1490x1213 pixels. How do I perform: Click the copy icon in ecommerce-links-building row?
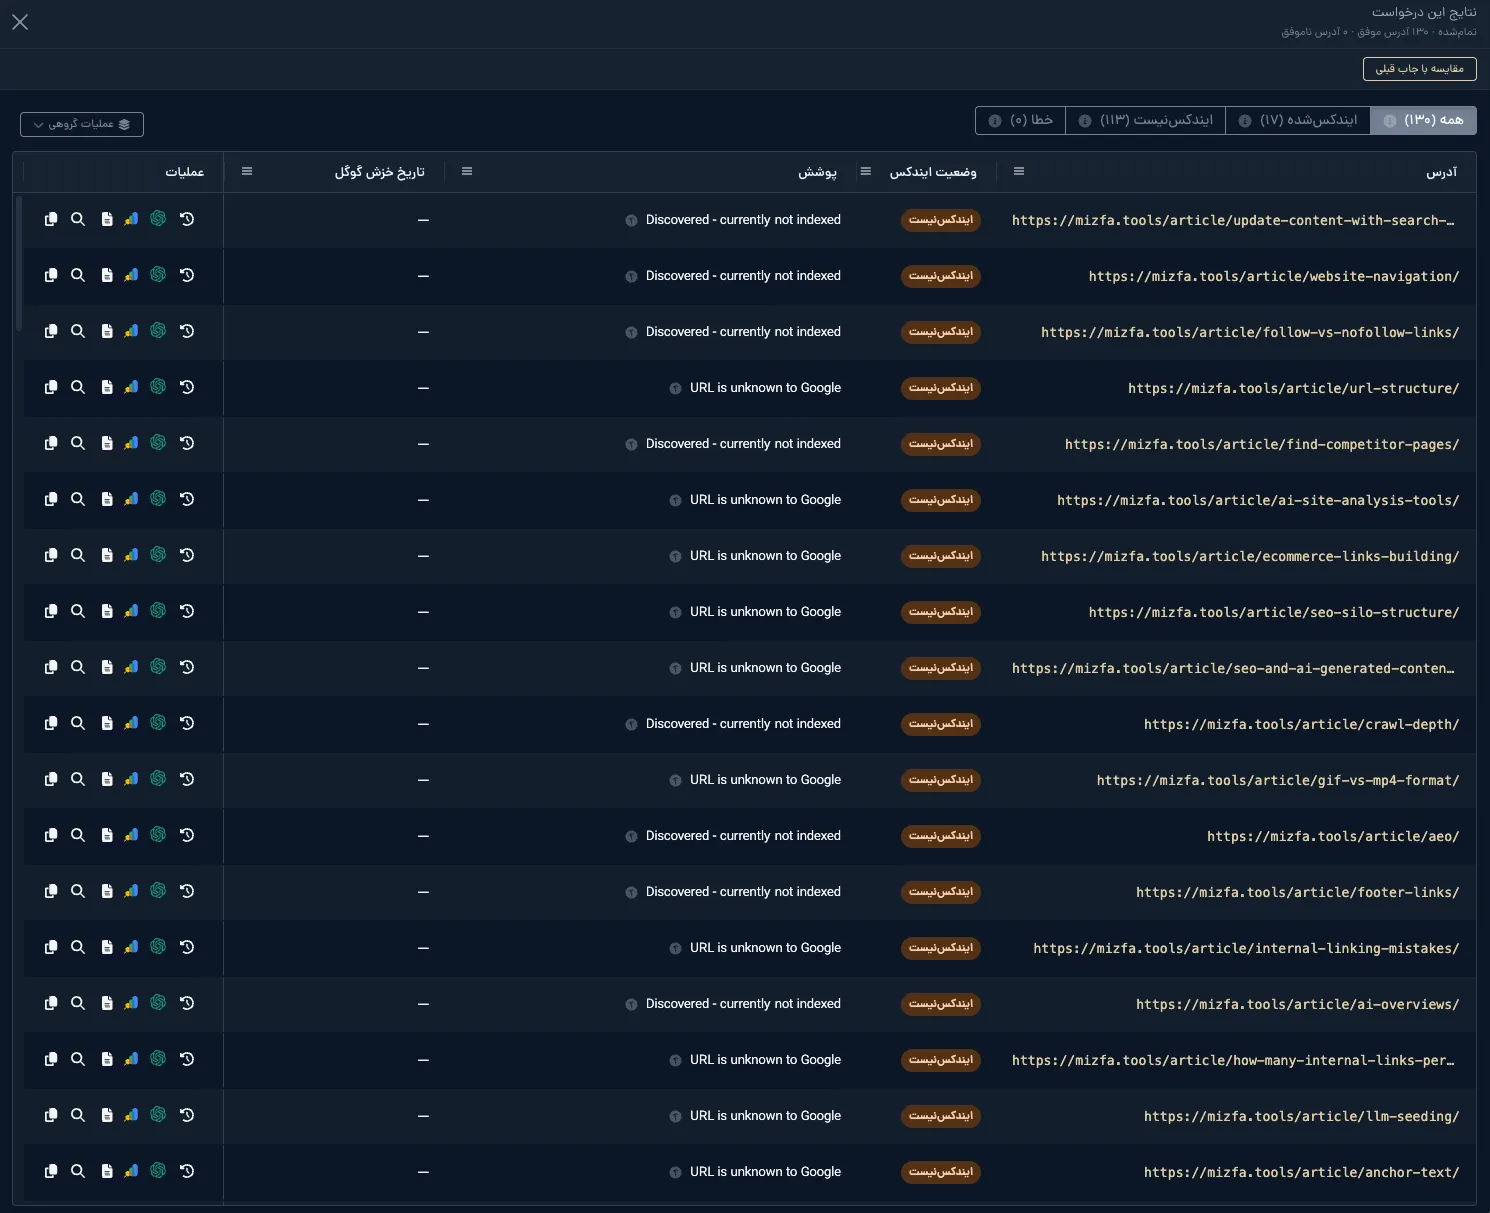[x=51, y=555]
